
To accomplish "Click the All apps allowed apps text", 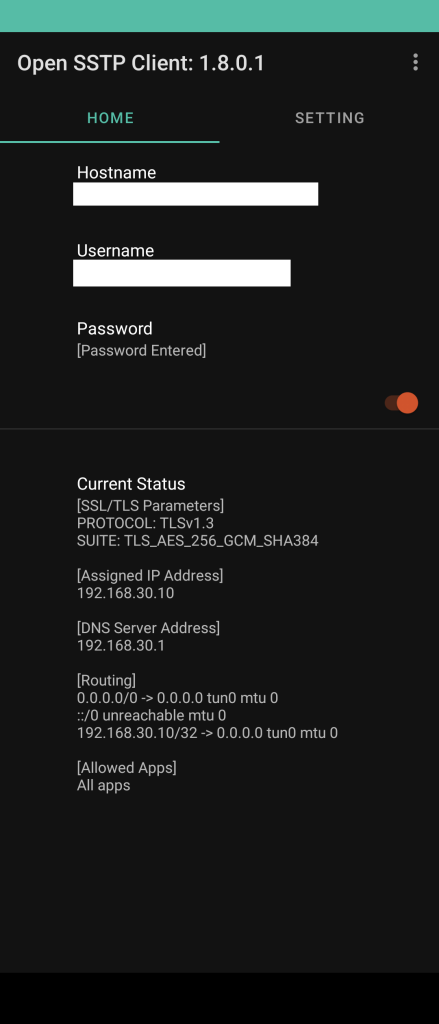I will coord(103,785).
